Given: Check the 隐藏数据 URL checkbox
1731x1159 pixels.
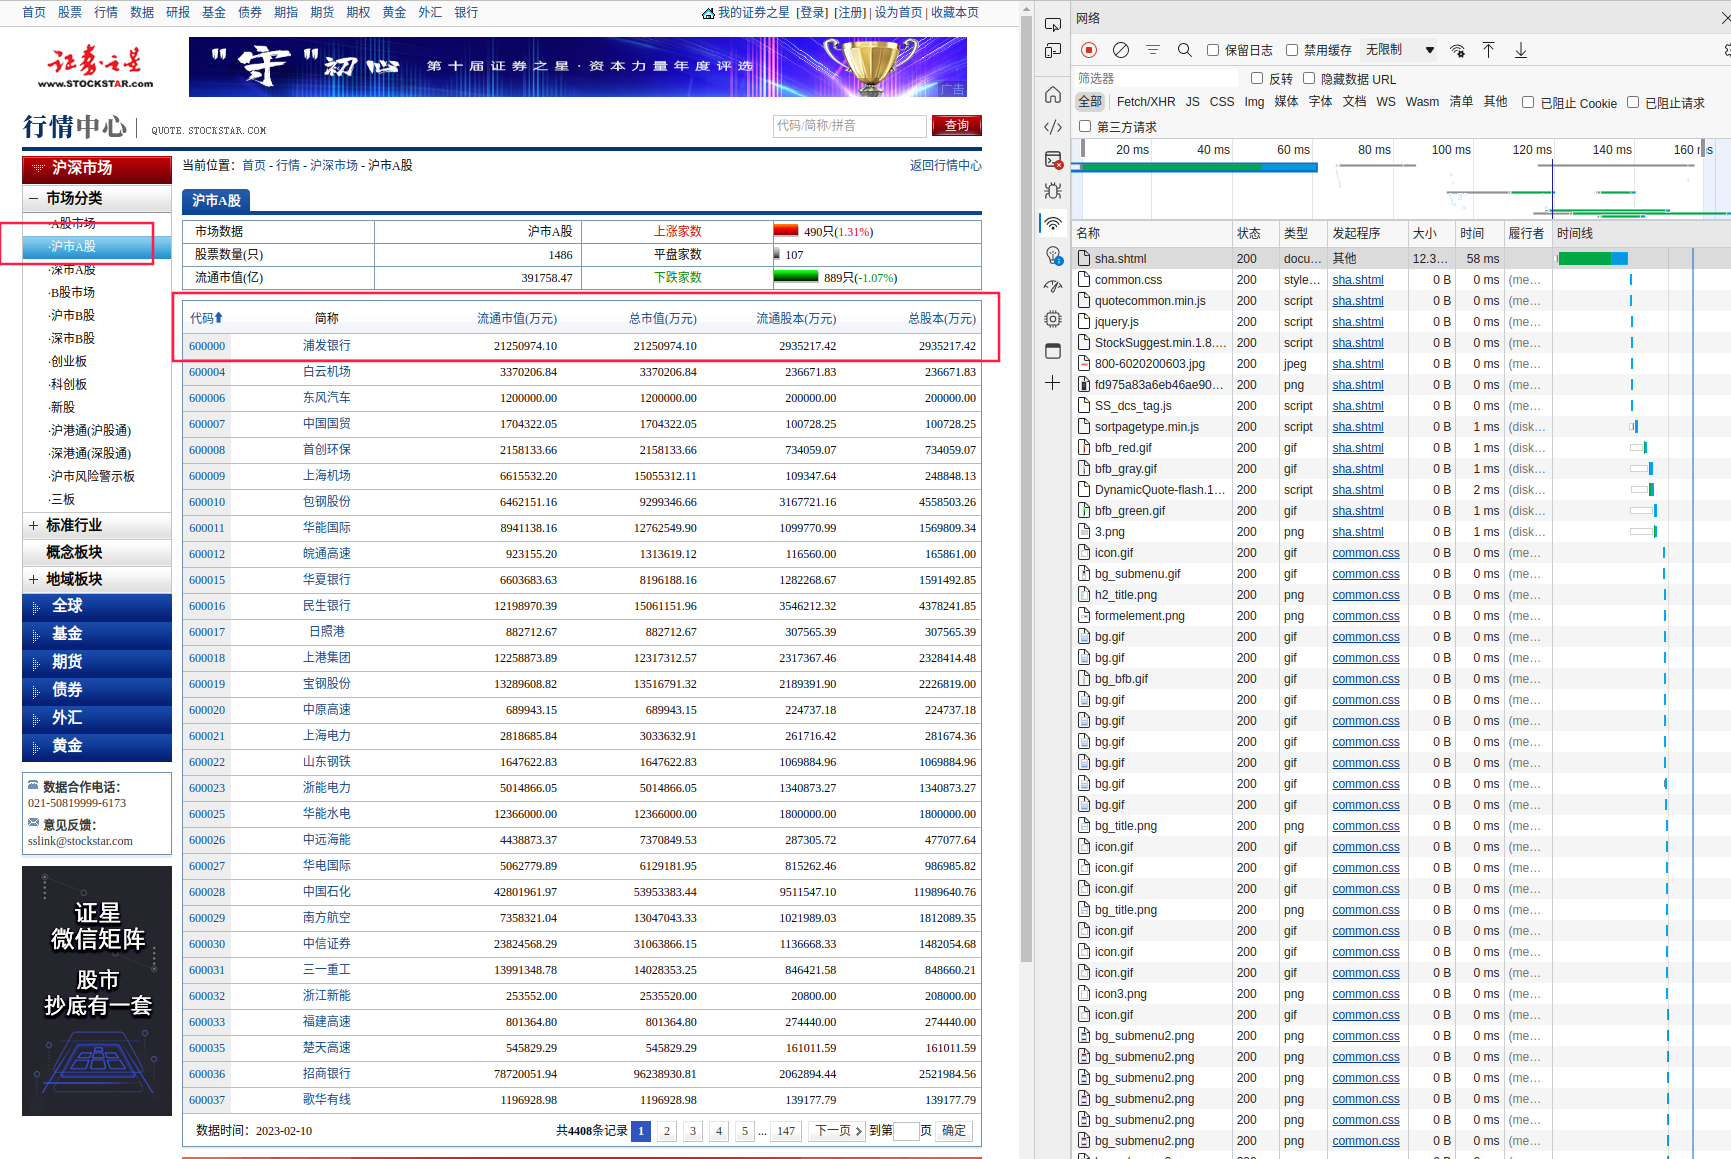Looking at the screenshot, I should [1309, 78].
